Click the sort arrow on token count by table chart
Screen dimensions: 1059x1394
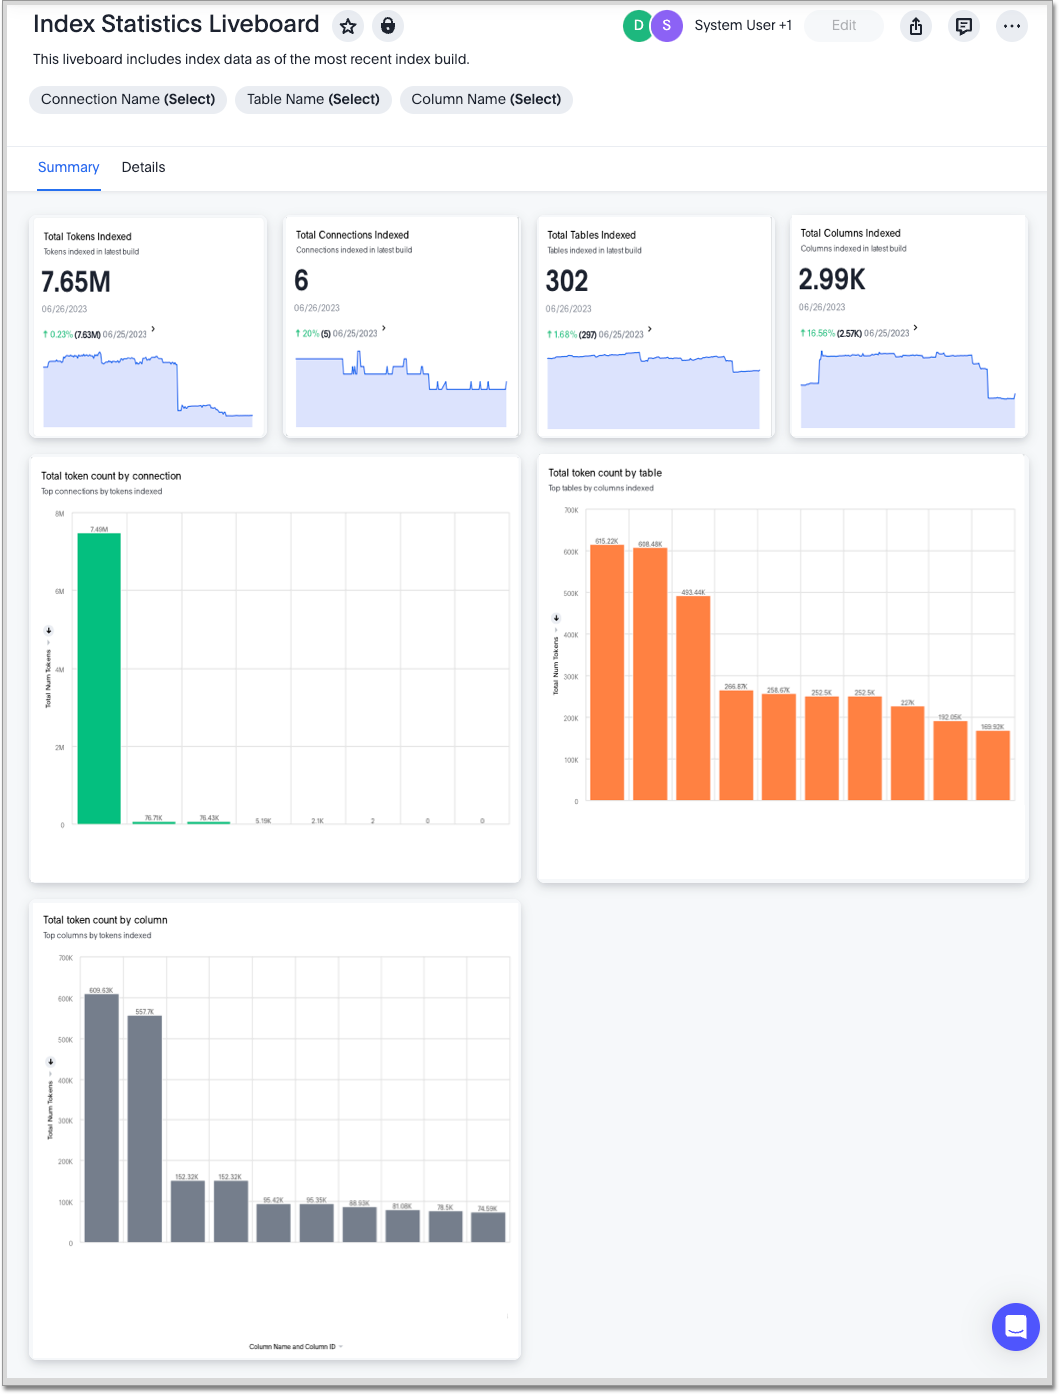(x=556, y=618)
